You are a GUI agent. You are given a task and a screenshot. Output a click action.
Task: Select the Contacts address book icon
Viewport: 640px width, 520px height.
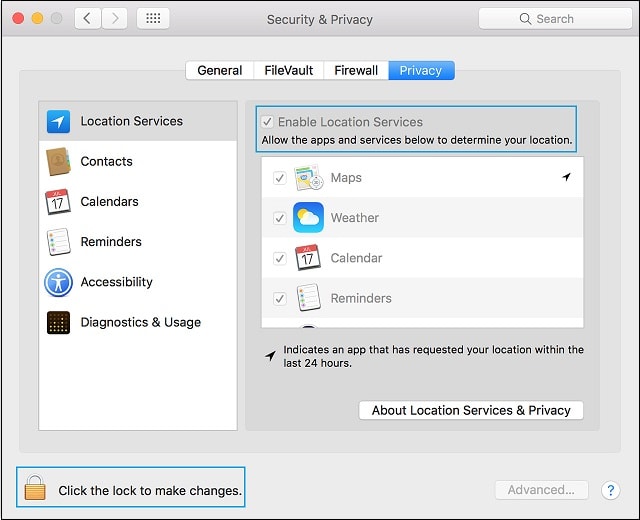58,161
